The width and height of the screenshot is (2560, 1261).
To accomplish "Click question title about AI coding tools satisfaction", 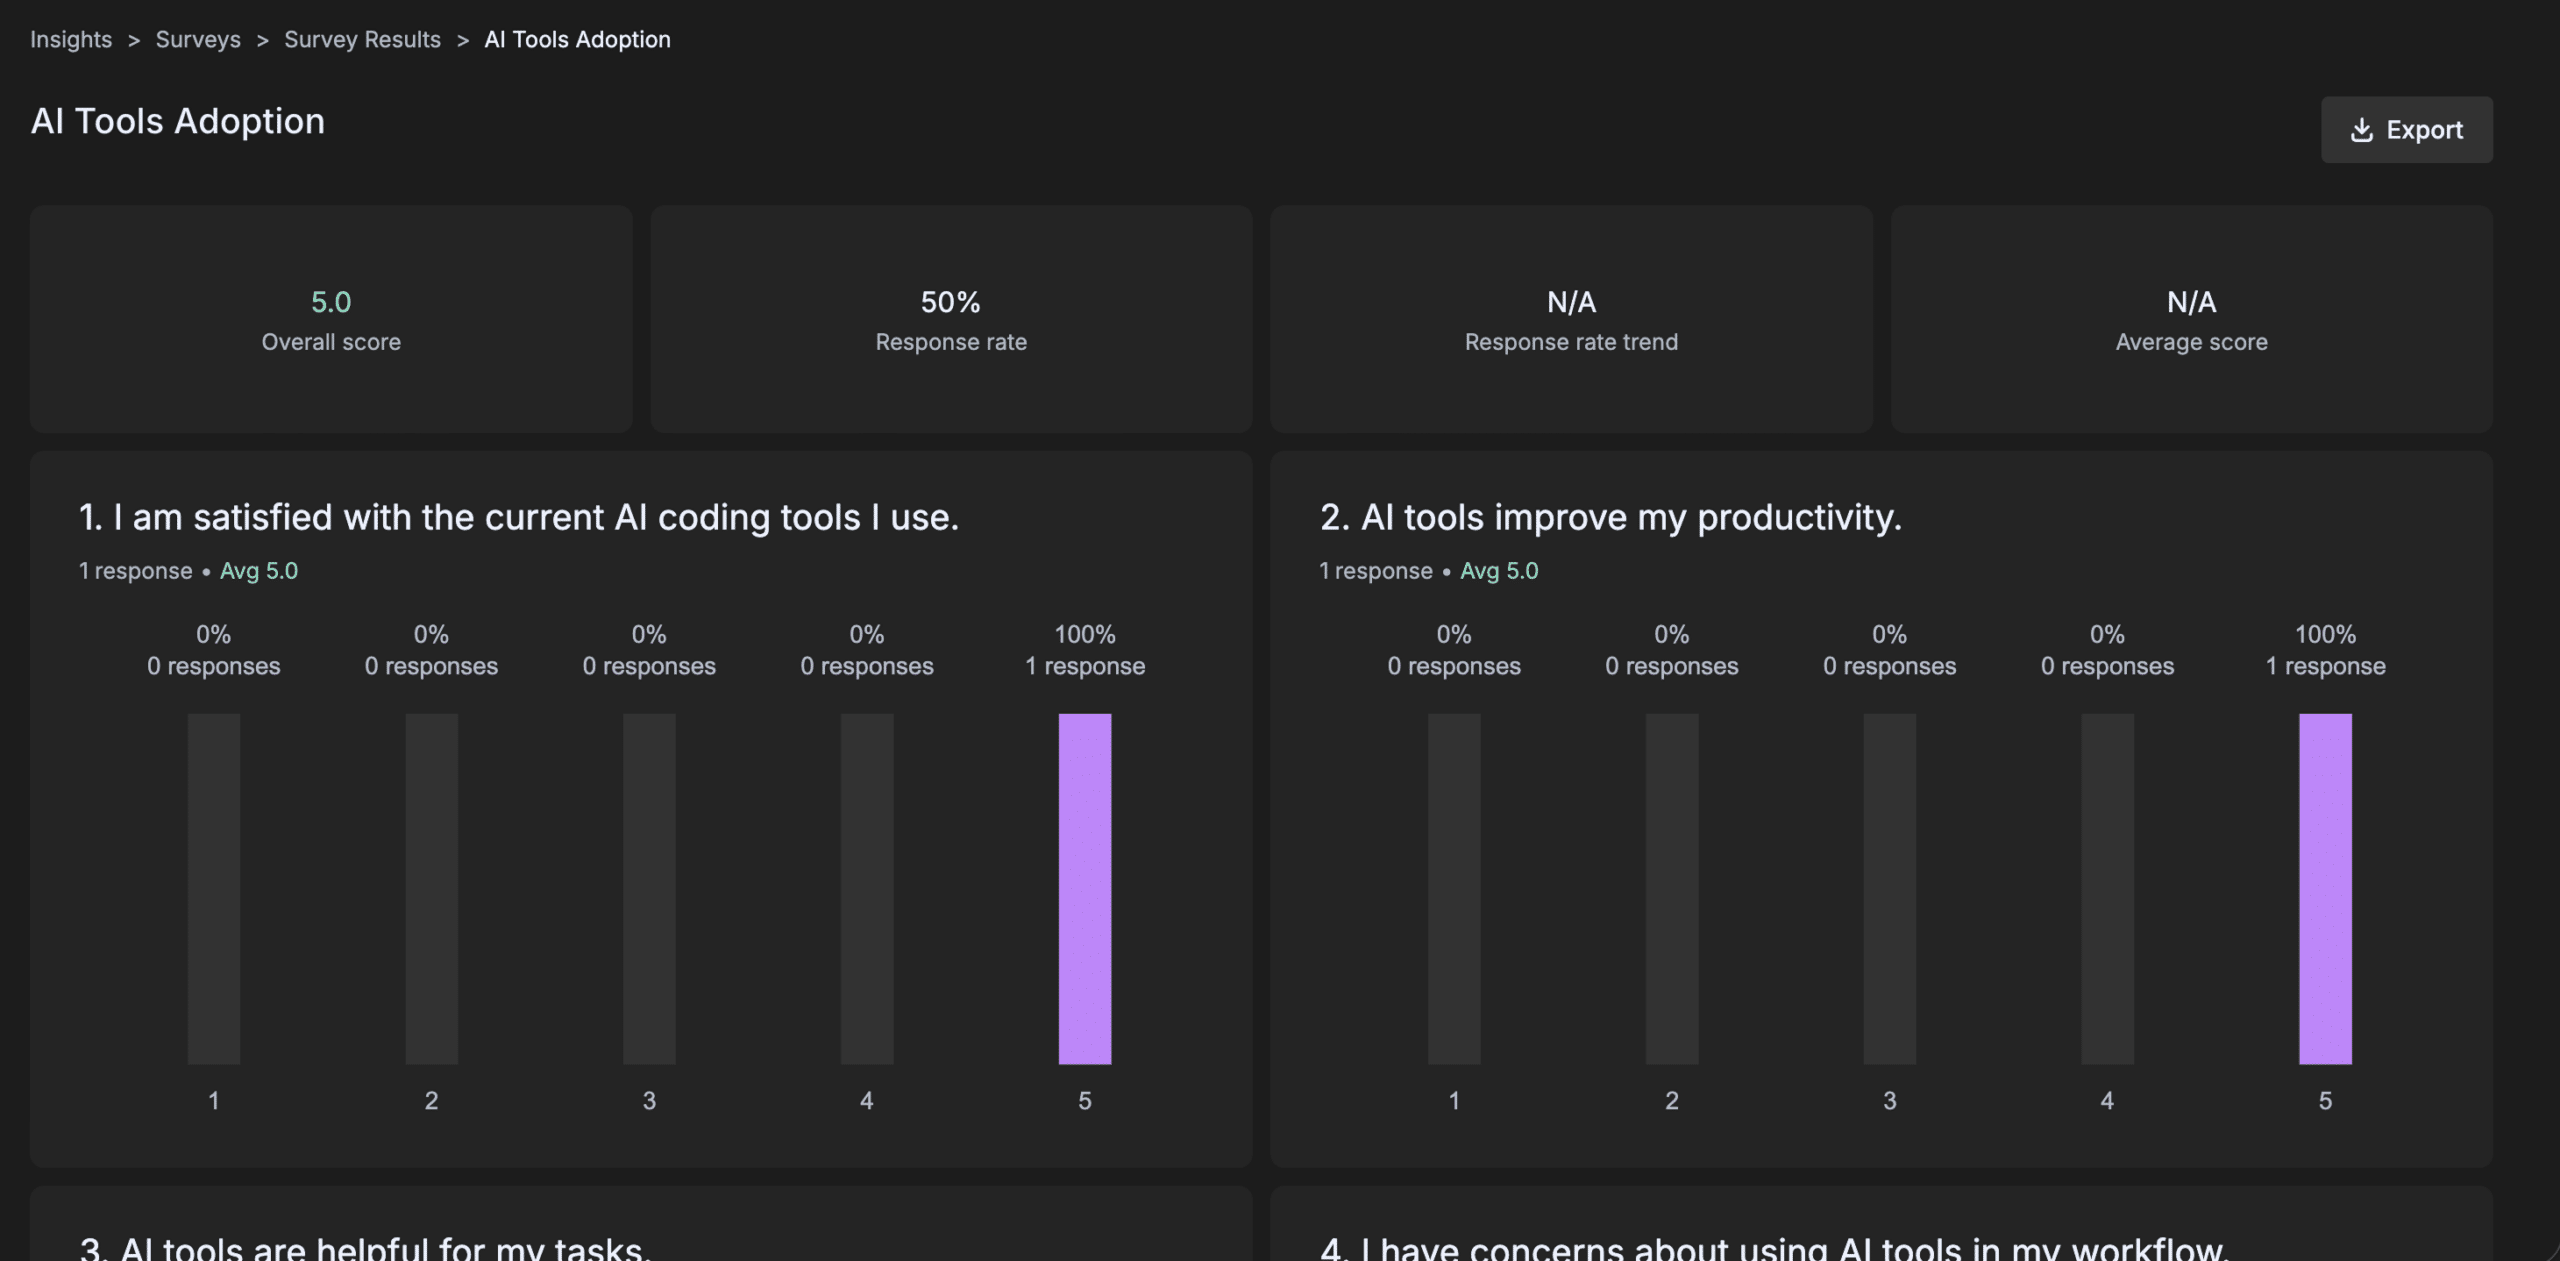I will [519, 517].
